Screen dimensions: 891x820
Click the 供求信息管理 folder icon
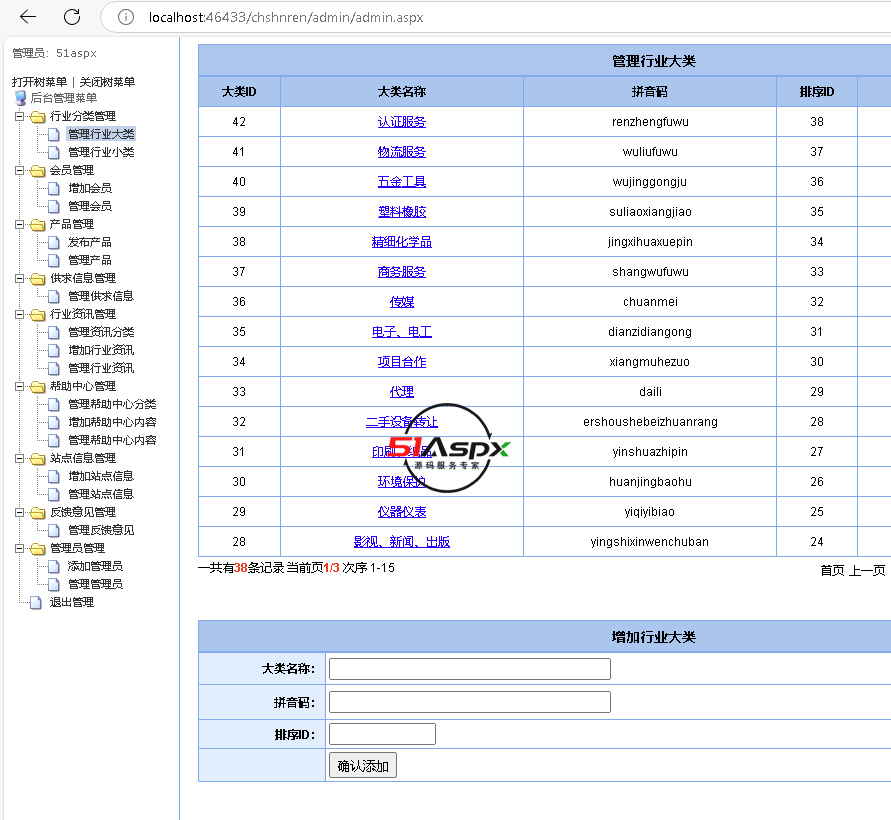tap(38, 278)
